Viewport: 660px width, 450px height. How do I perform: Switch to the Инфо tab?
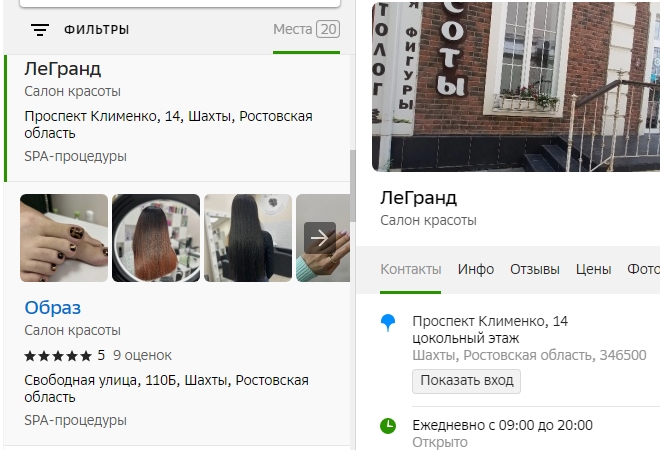point(476,269)
